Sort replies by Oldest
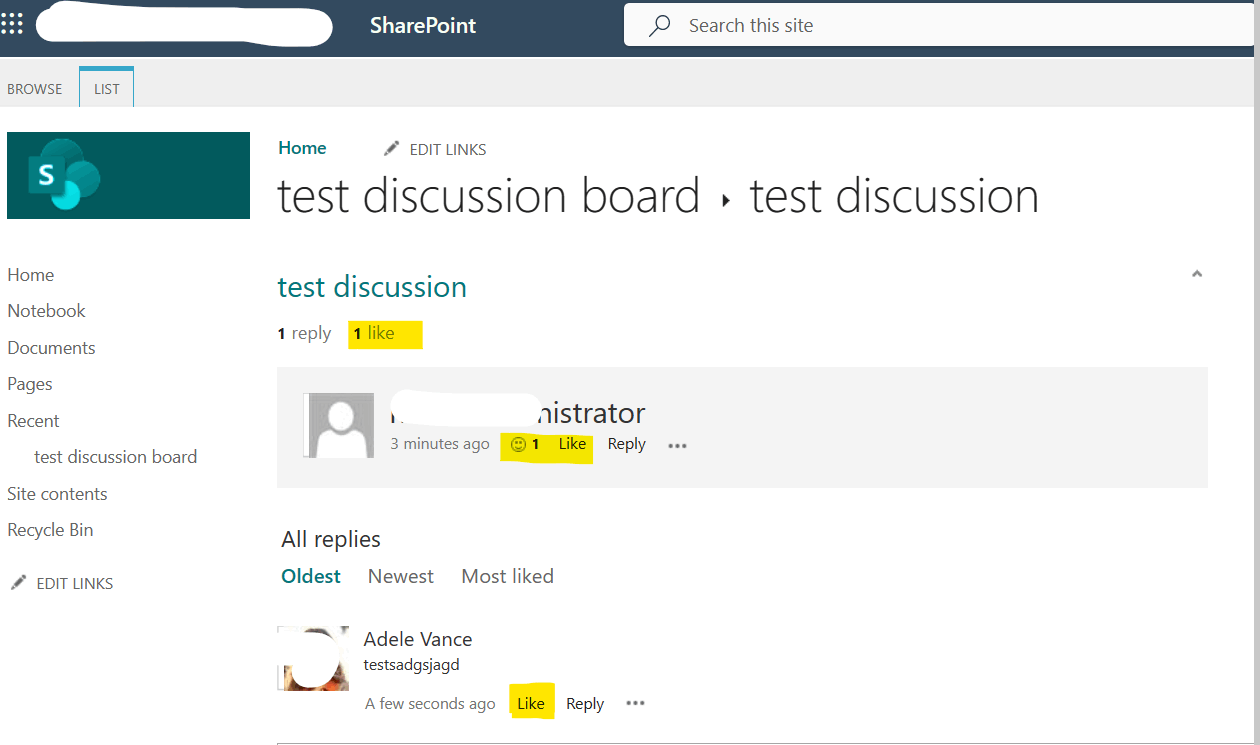Screen dimensions: 1260x745 (x=311, y=576)
